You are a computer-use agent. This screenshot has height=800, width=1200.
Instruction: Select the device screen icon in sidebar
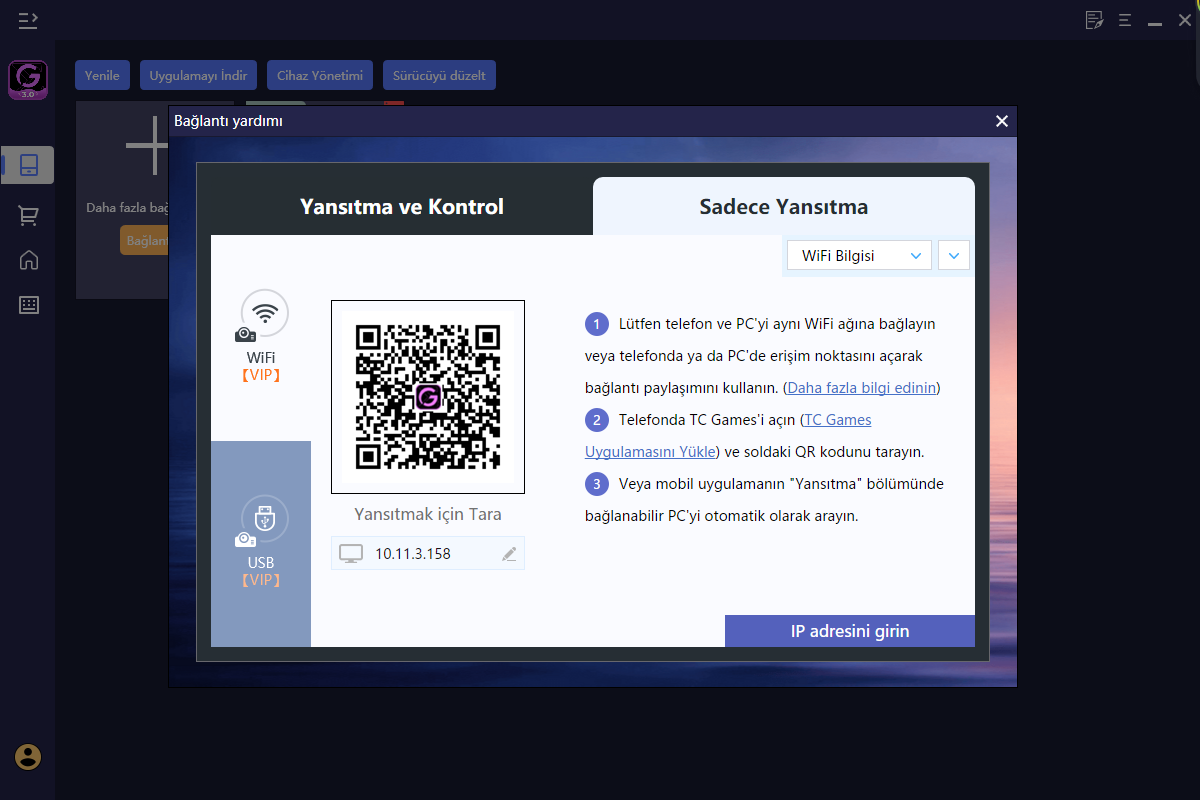coord(29,165)
